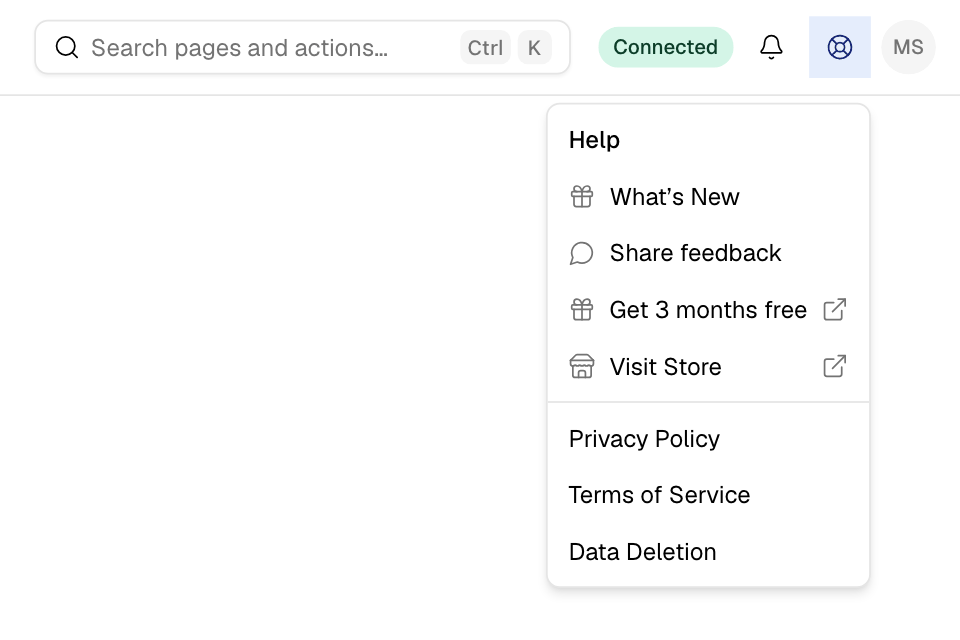Image resolution: width=960 pixels, height=640 pixels.
Task: Click the Connected status badge
Action: (x=666, y=47)
